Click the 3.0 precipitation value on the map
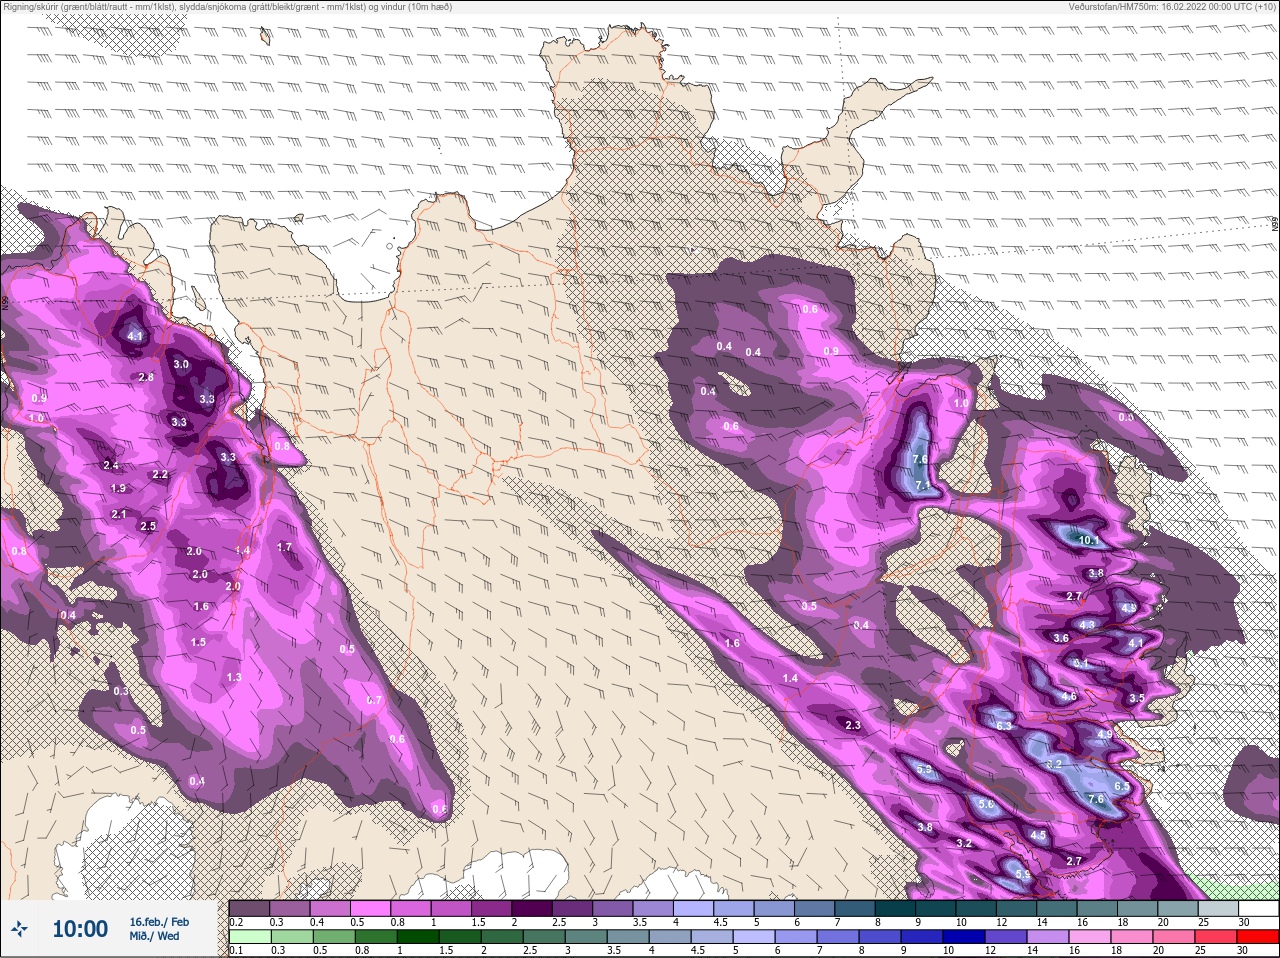Screen dimensions: 1280x958 coord(181,365)
